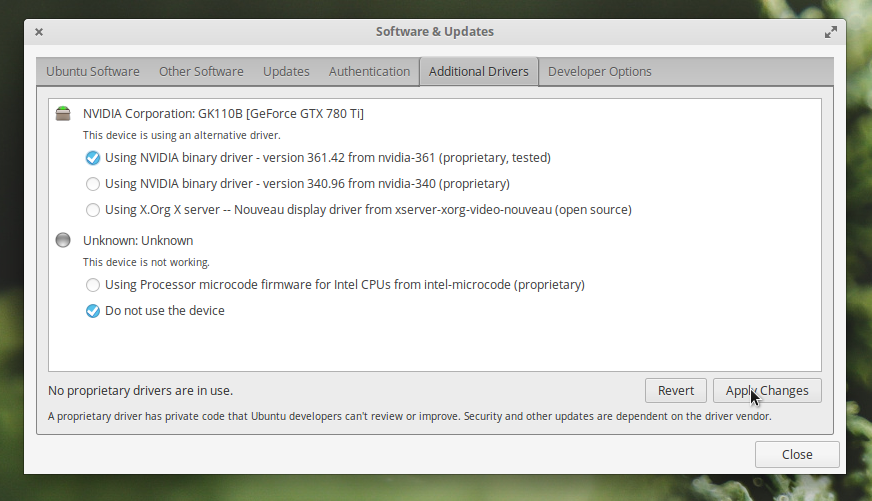Click the Software & Updates window title
The height and width of the screenshot is (501, 872).
(x=435, y=32)
